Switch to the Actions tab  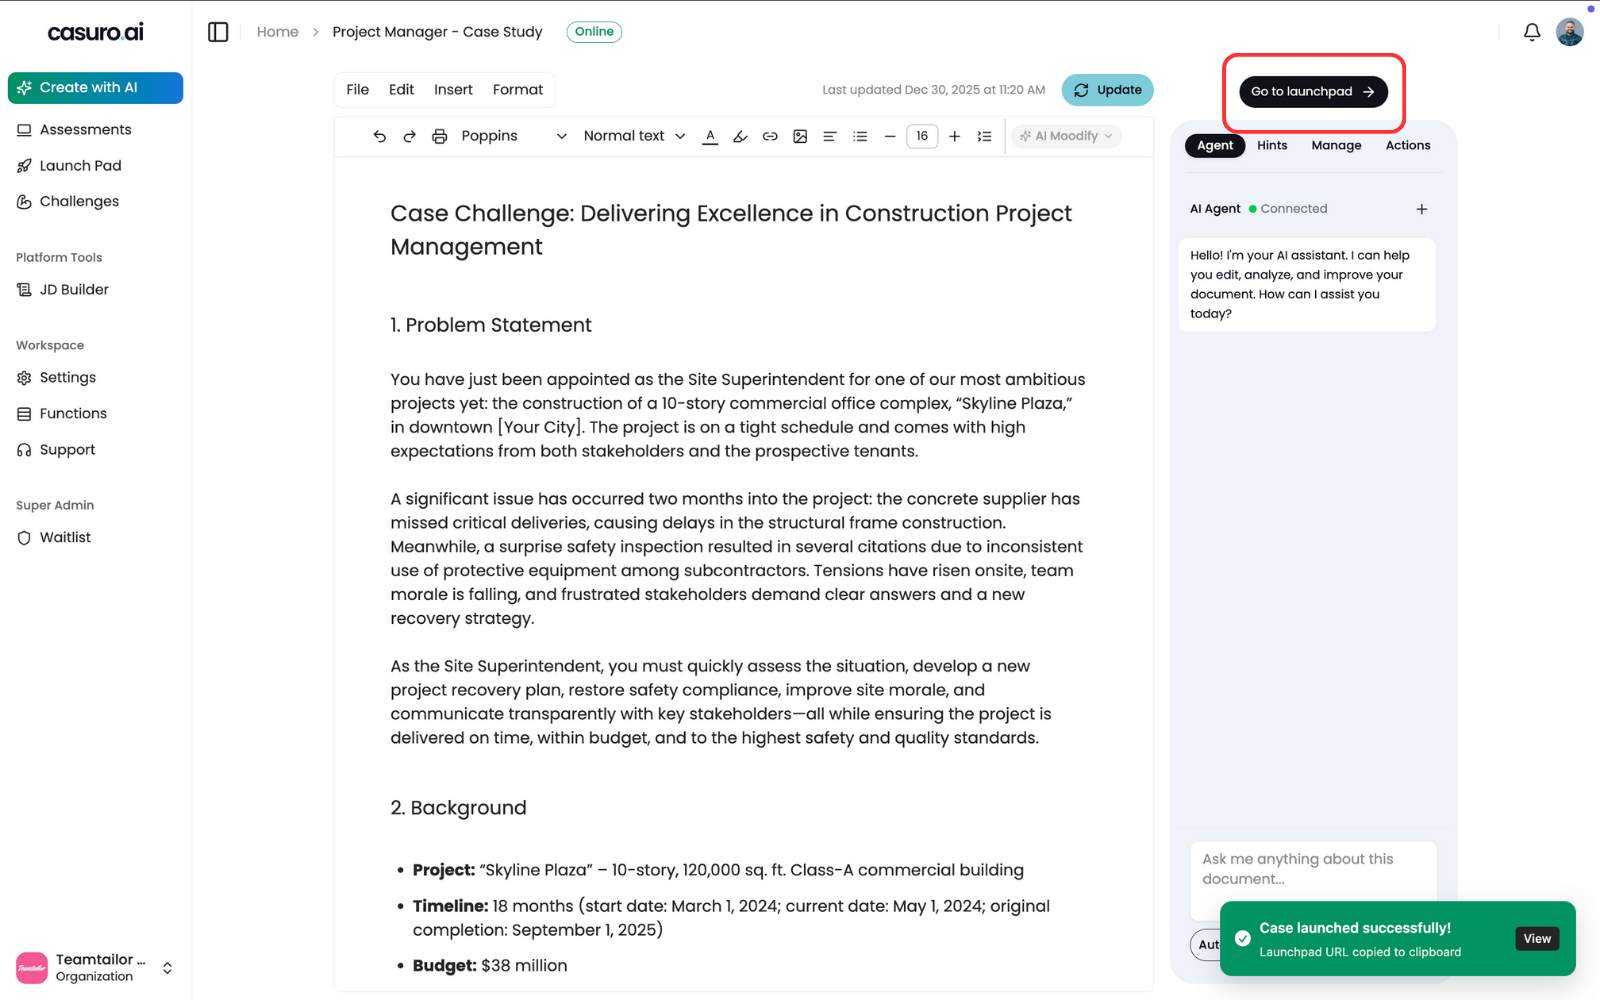click(1408, 146)
